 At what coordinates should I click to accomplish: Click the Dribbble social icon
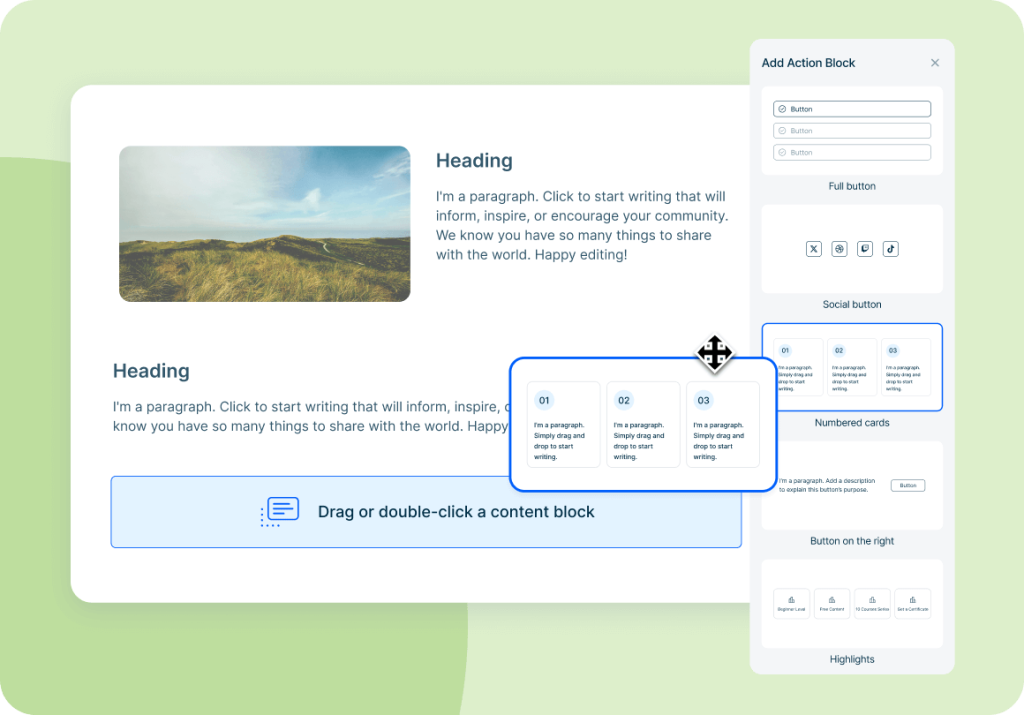coord(839,249)
